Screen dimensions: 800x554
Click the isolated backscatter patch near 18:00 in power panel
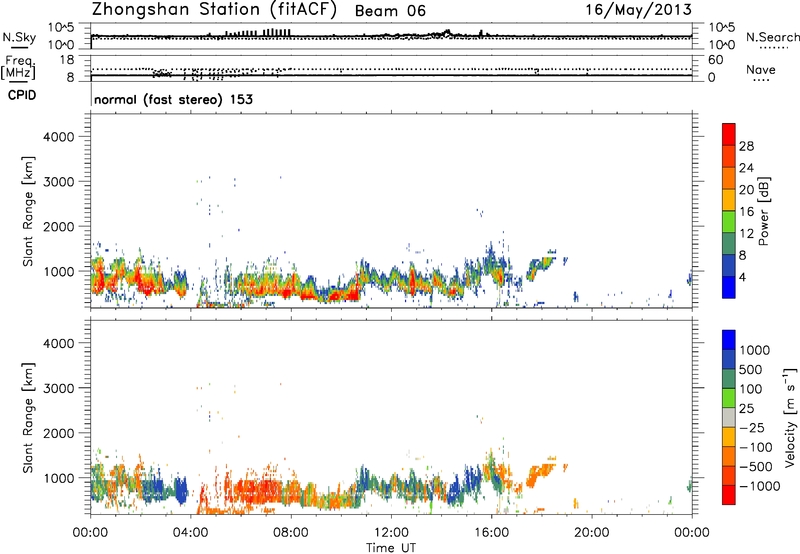pyautogui.click(x=541, y=265)
